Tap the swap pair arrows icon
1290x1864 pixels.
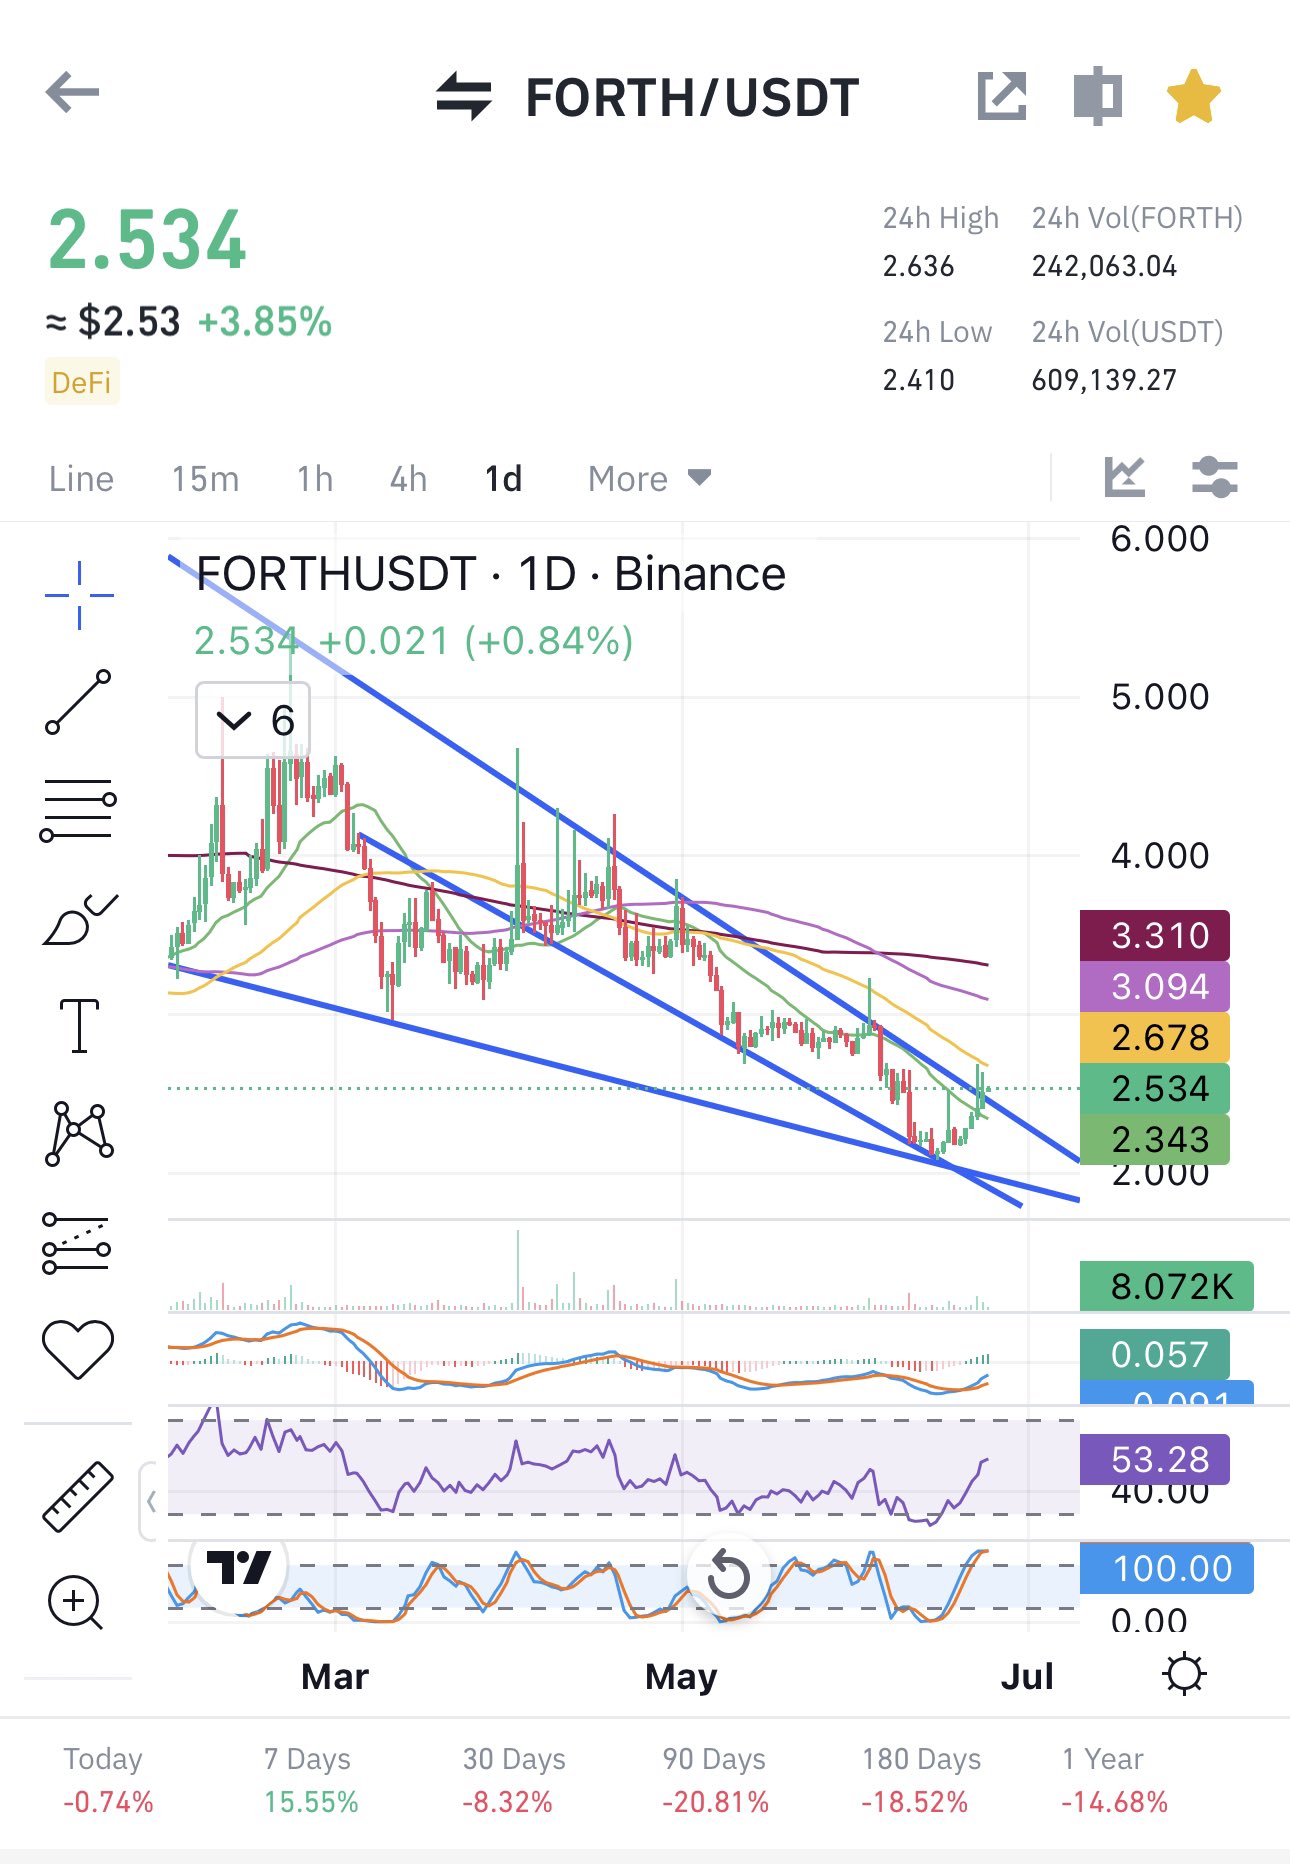464,96
